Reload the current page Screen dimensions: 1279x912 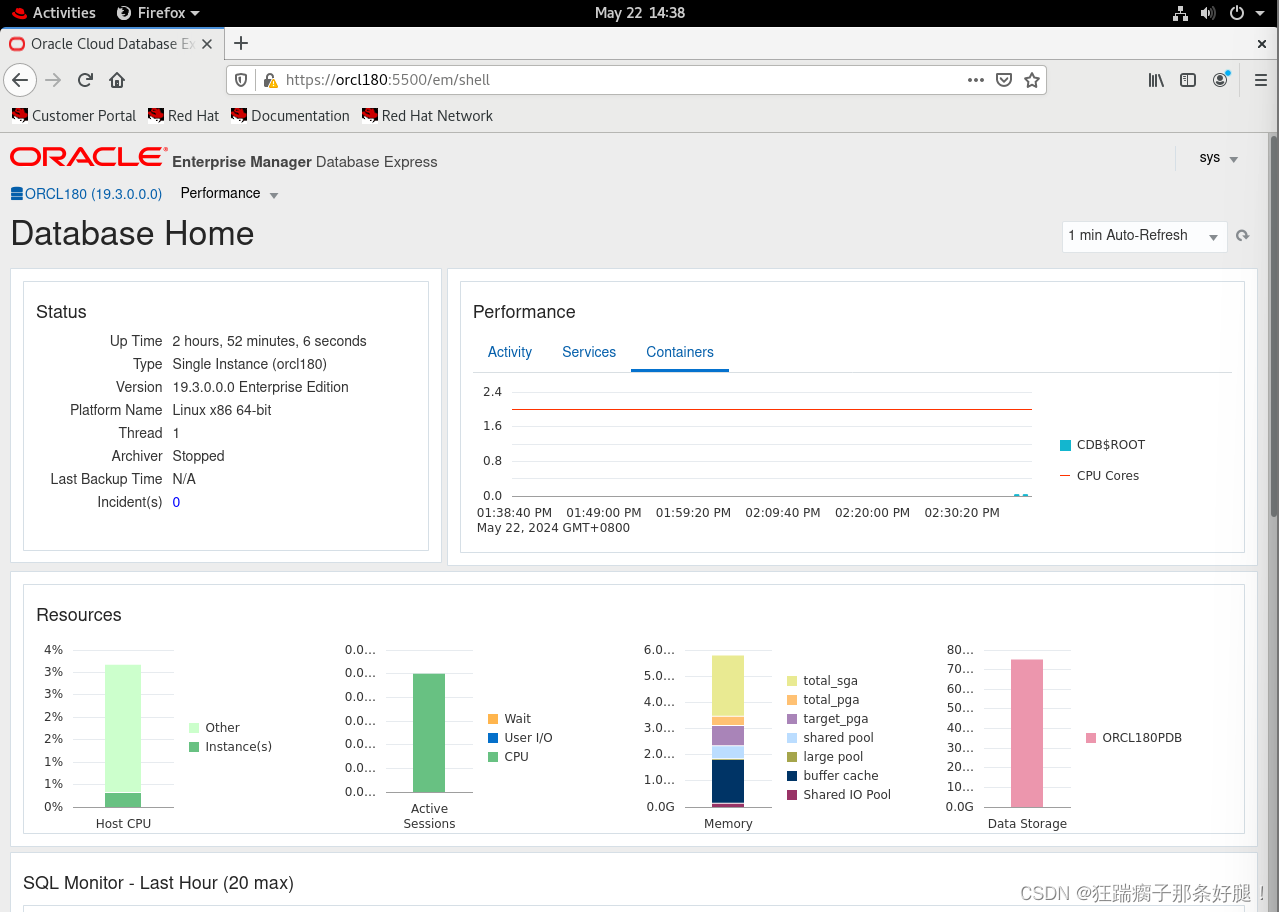pos(86,80)
